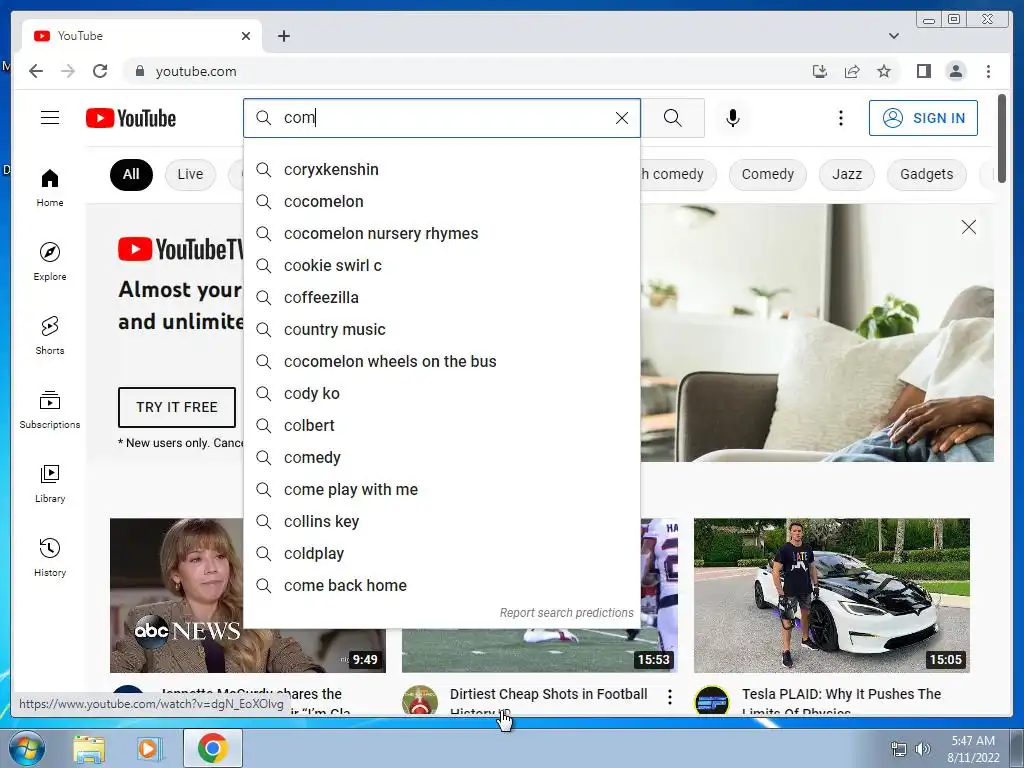Click the YouTube logo
The height and width of the screenshot is (768, 1024).
(131, 118)
